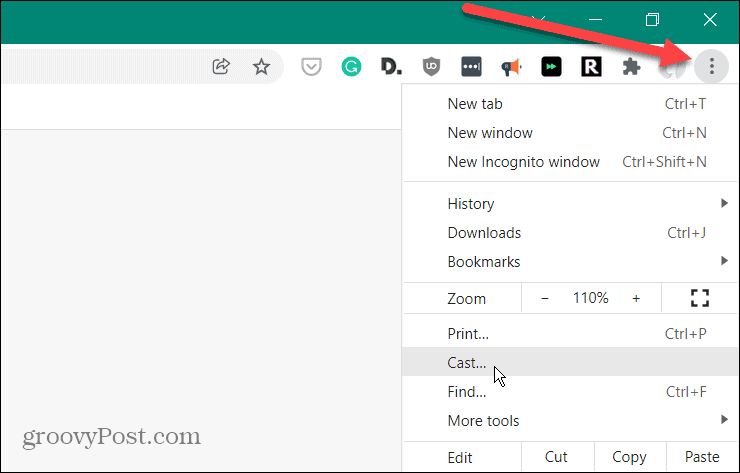Increase zoom with the plus button
Viewport: 740px width, 473px height.
(x=636, y=298)
